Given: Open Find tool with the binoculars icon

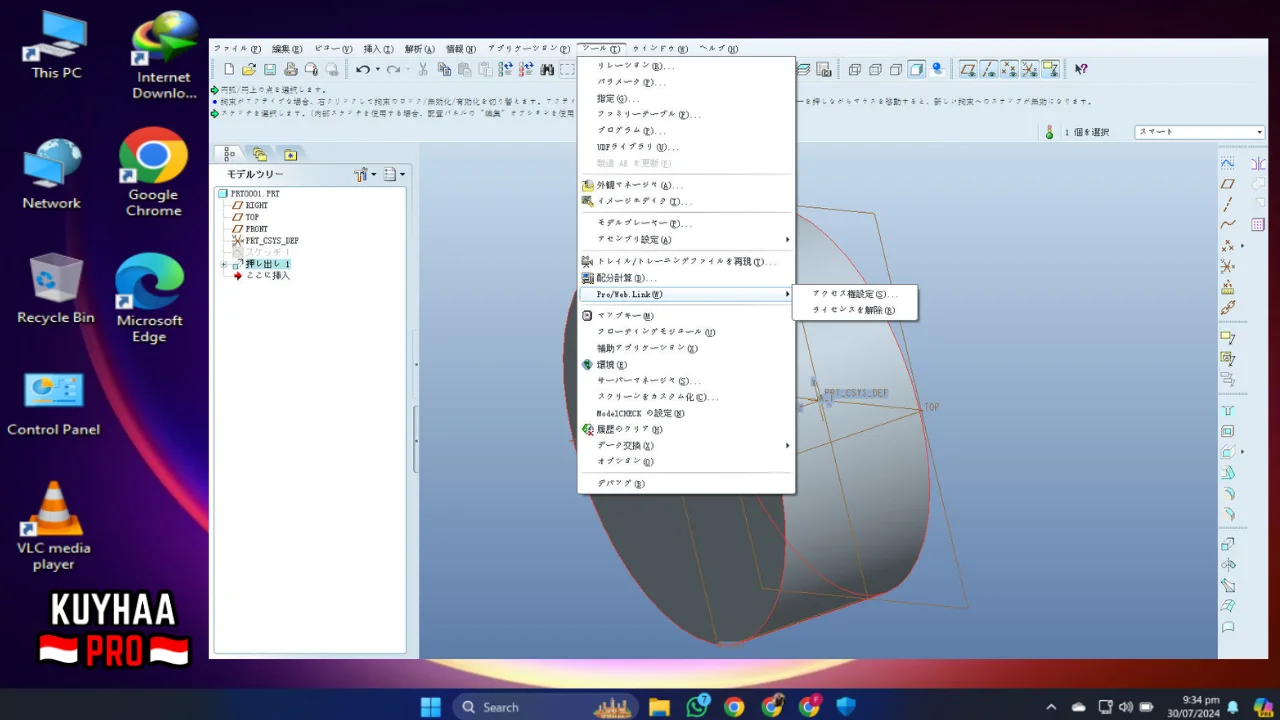Looking at the screenshot, I should 547,69.
